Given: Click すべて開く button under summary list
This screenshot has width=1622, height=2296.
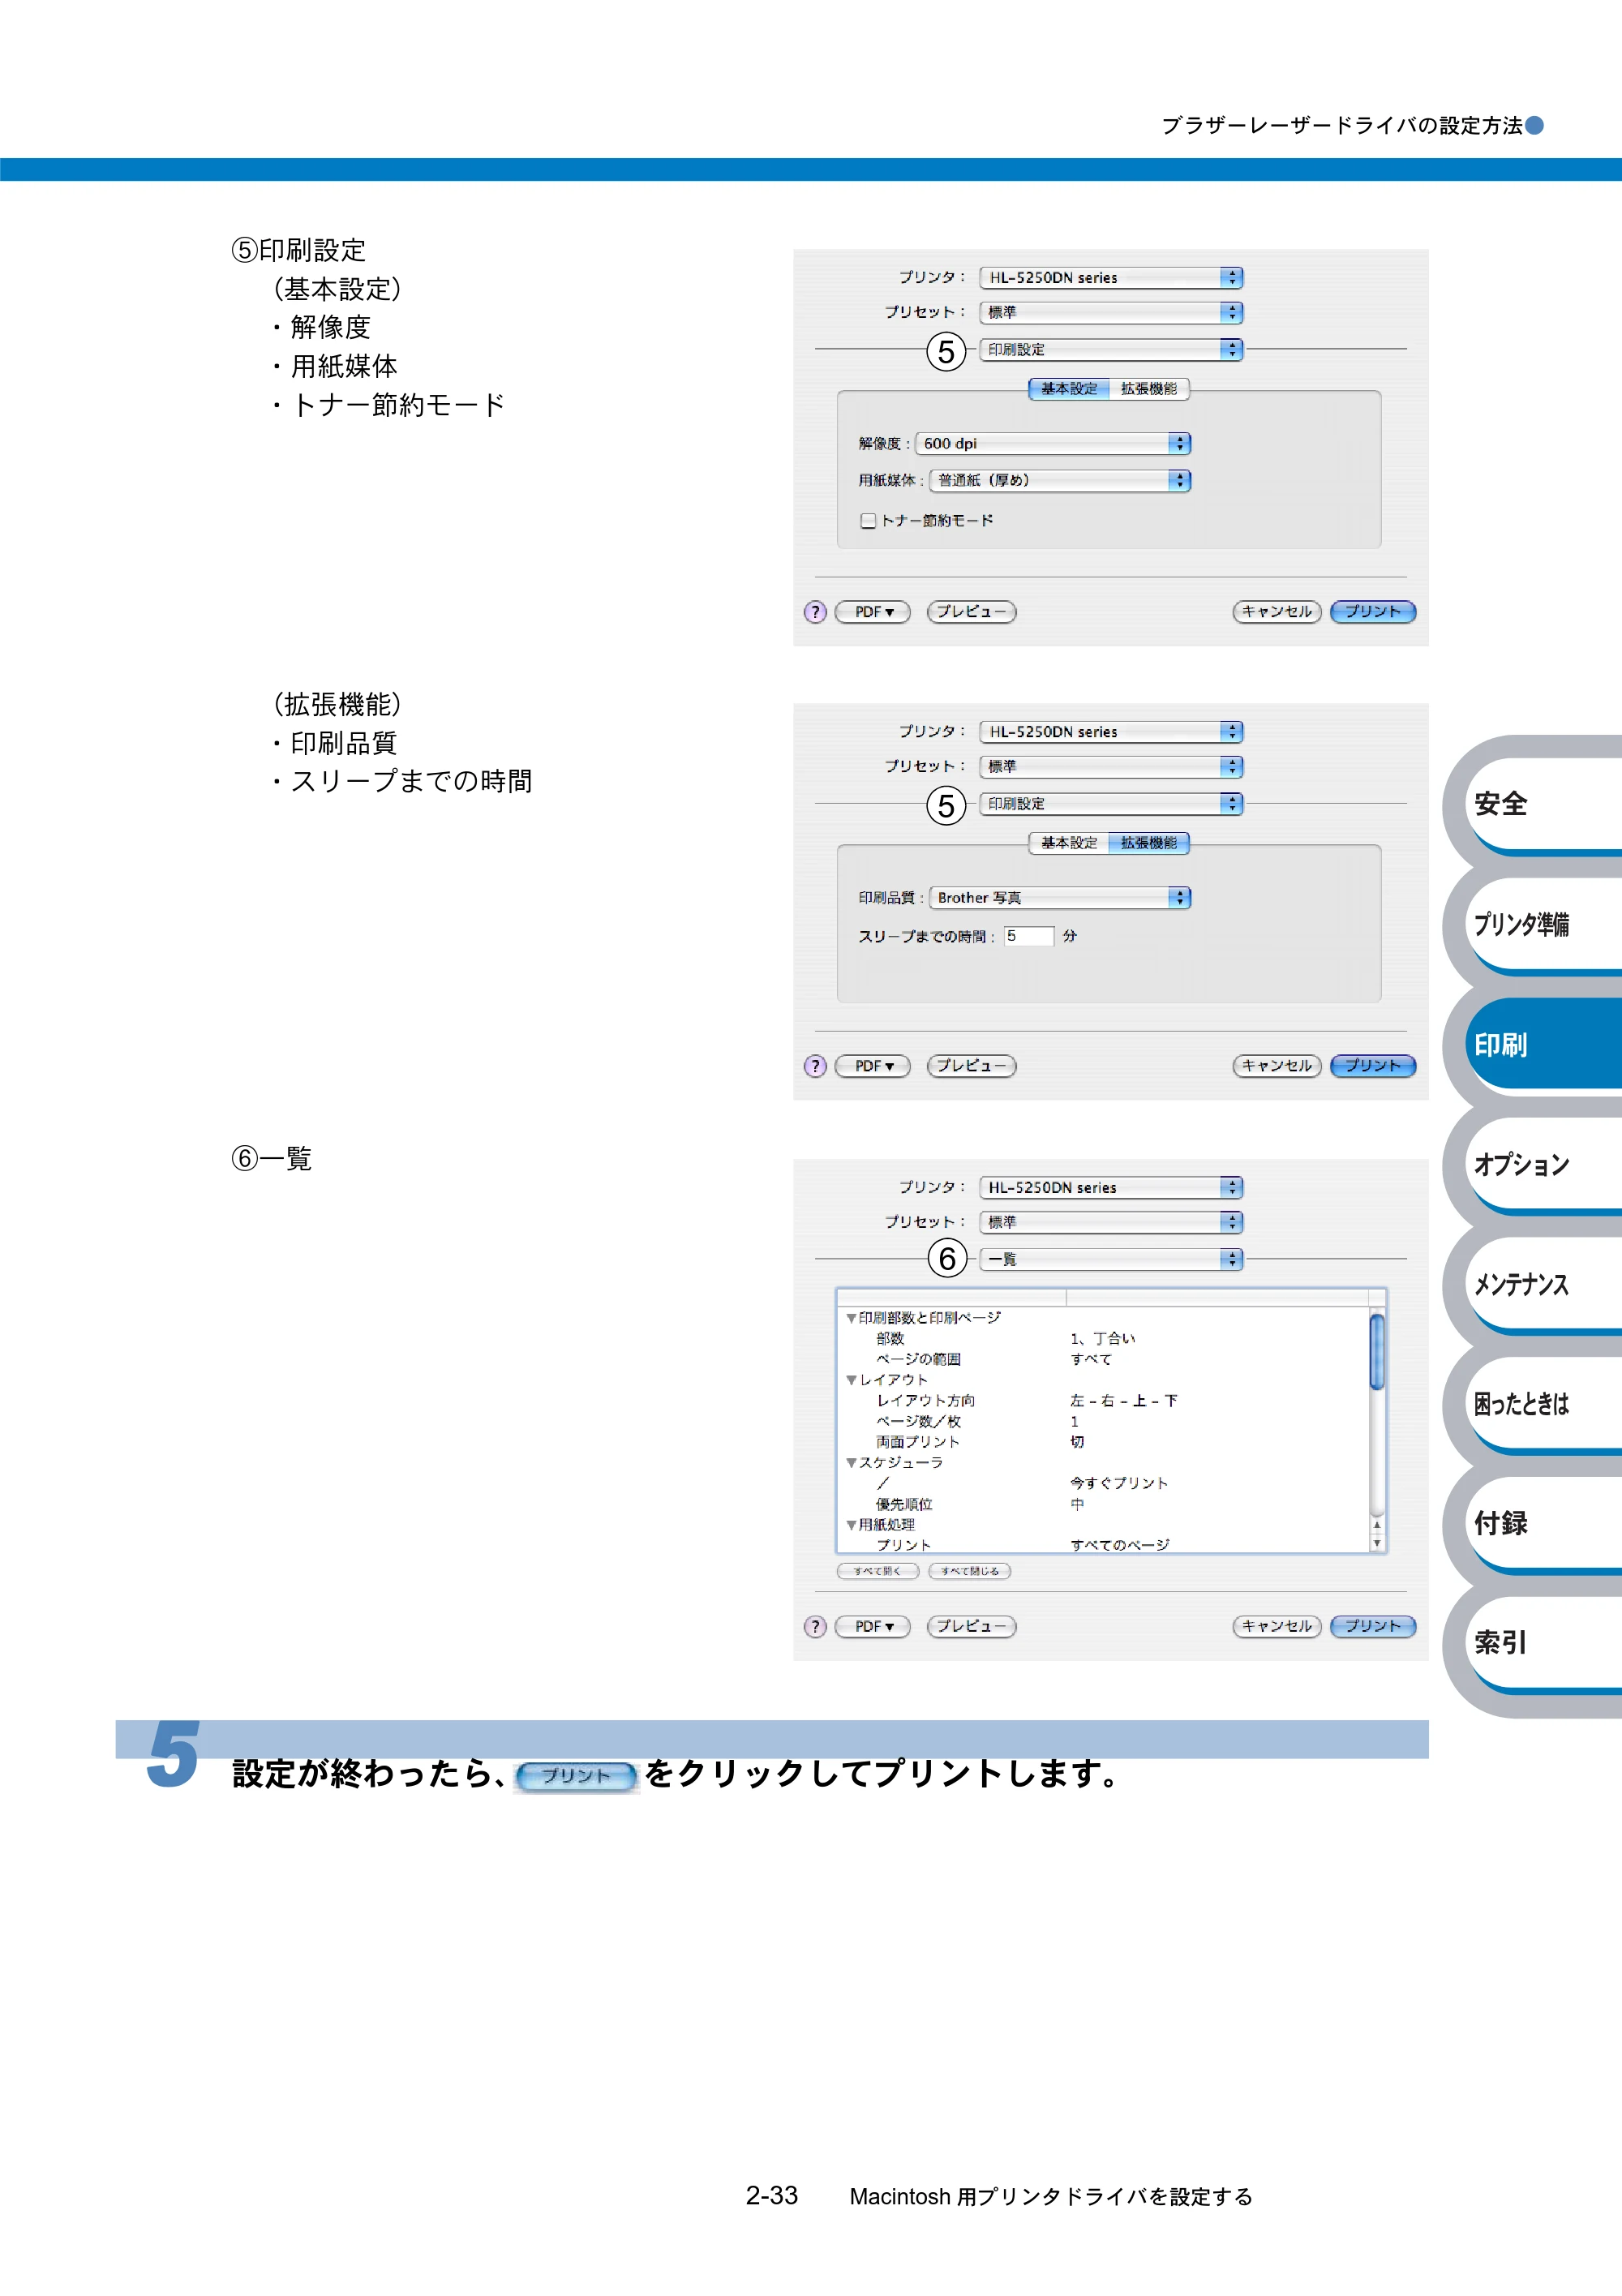Looking at the screenshot, I should point(877,1571).
